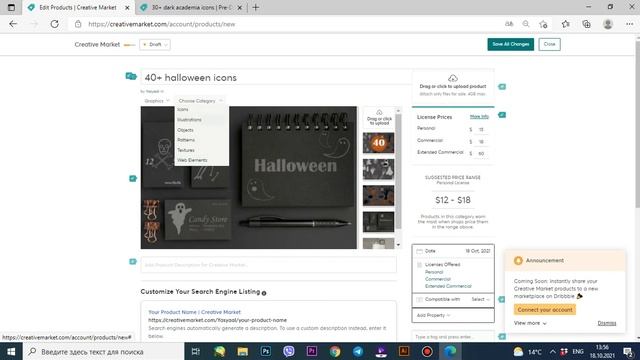Viewport: 640px width, 360px height.
Task: Open the More Info link for license prices
Action: tap(479, 117)
